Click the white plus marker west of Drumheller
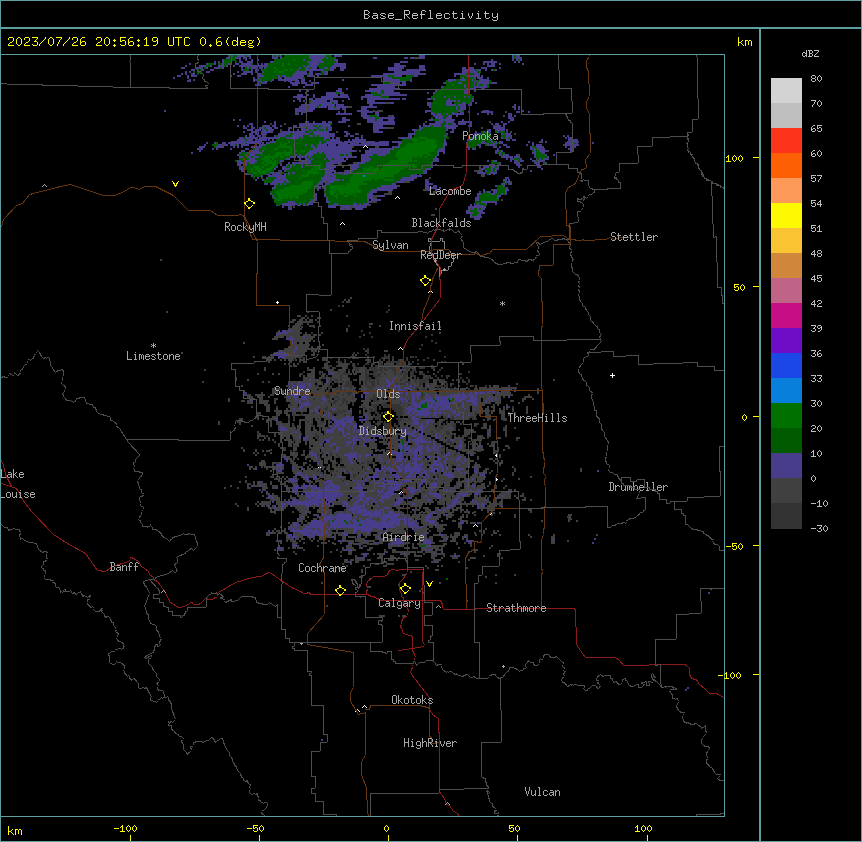Screen dimensions: 862x842 click(612, 375)
